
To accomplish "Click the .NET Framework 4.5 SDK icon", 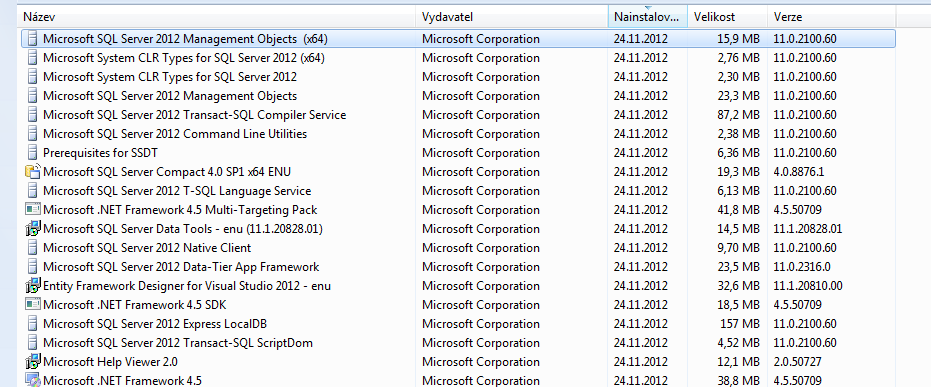I will (33, 304).
